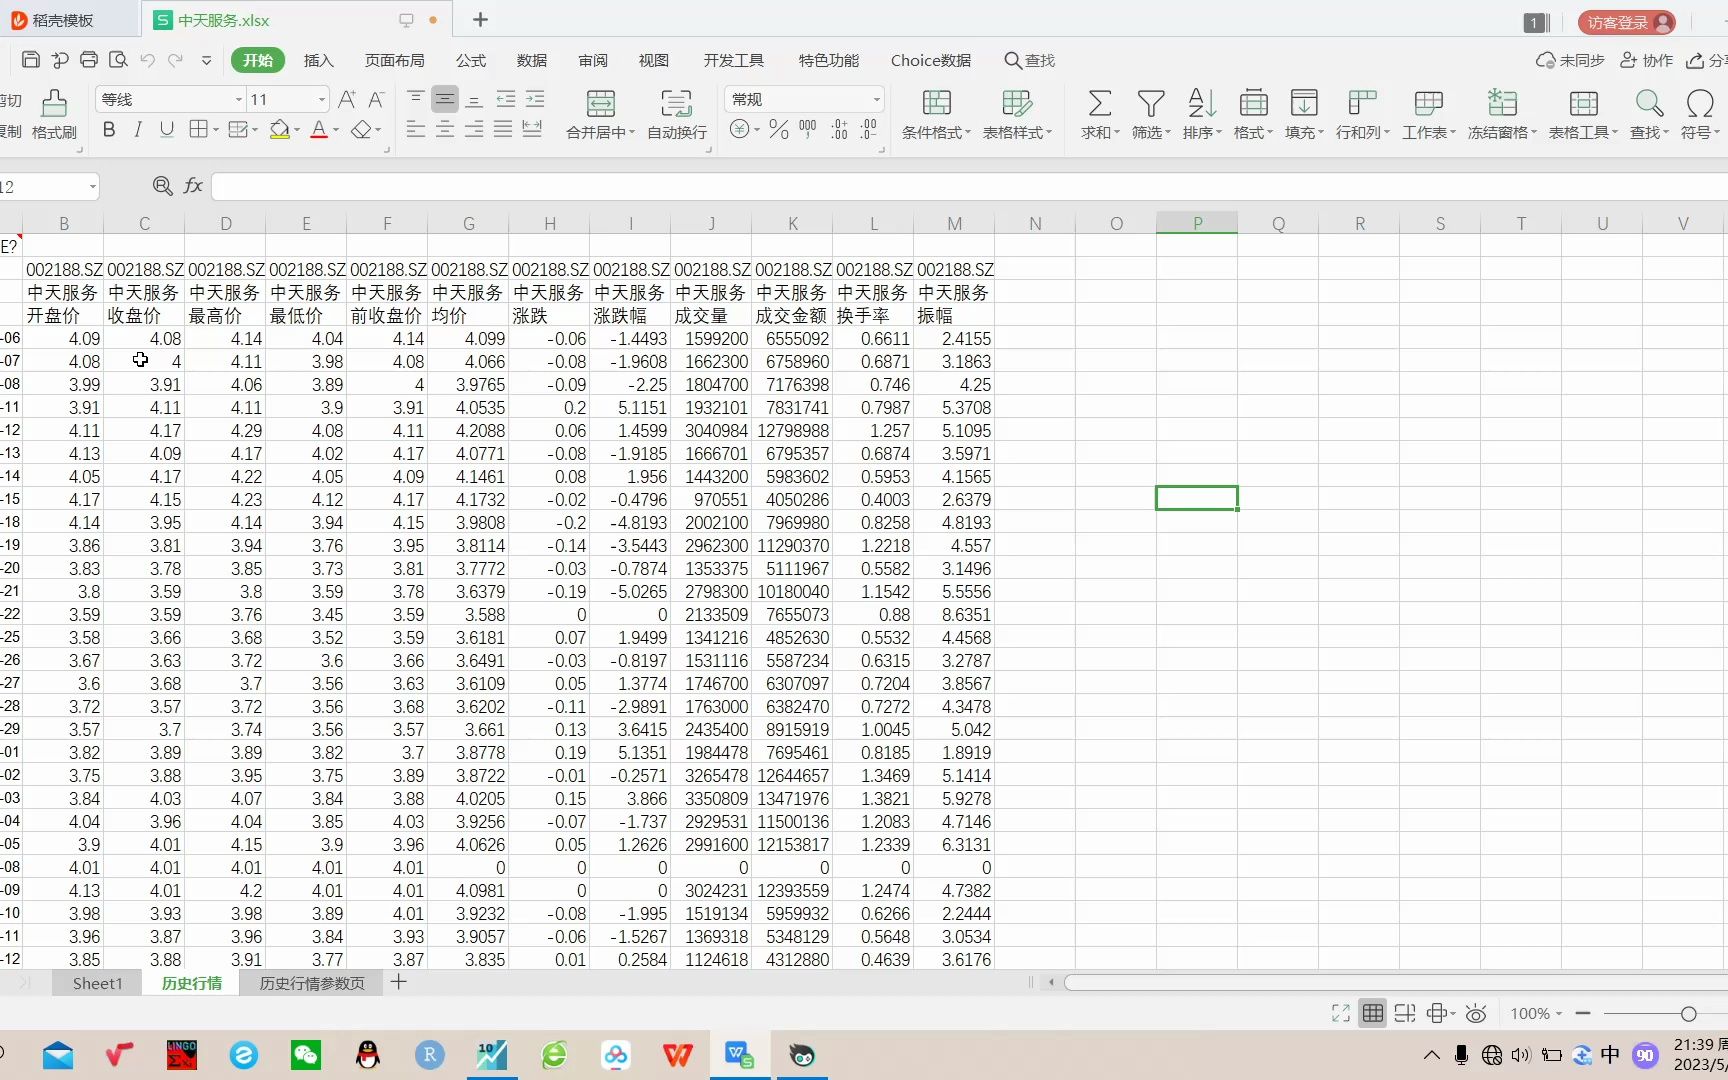This screenshot has width=1728, height=1080.
Task: Click the red font color swatch
Action: coord(319,129)
